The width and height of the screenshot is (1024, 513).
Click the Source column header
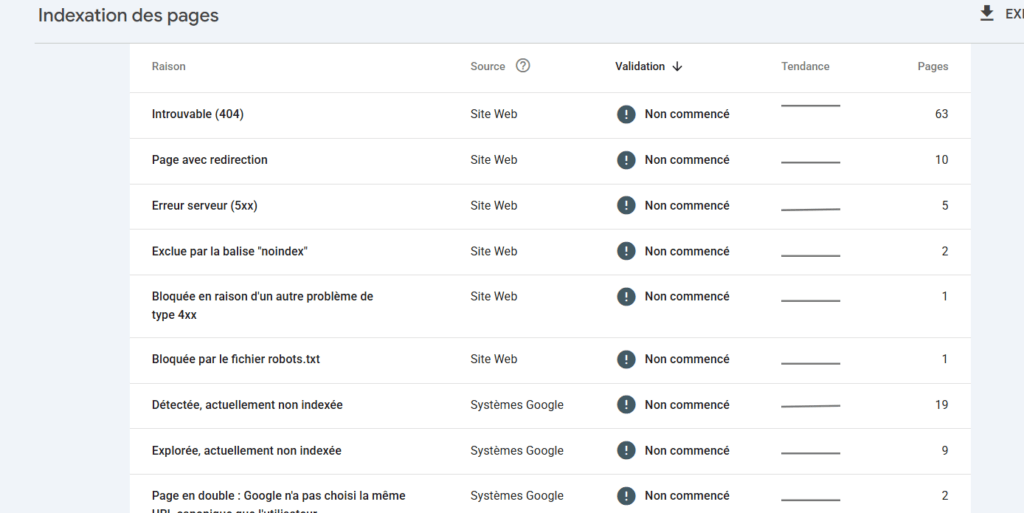[x=488, y=67]
